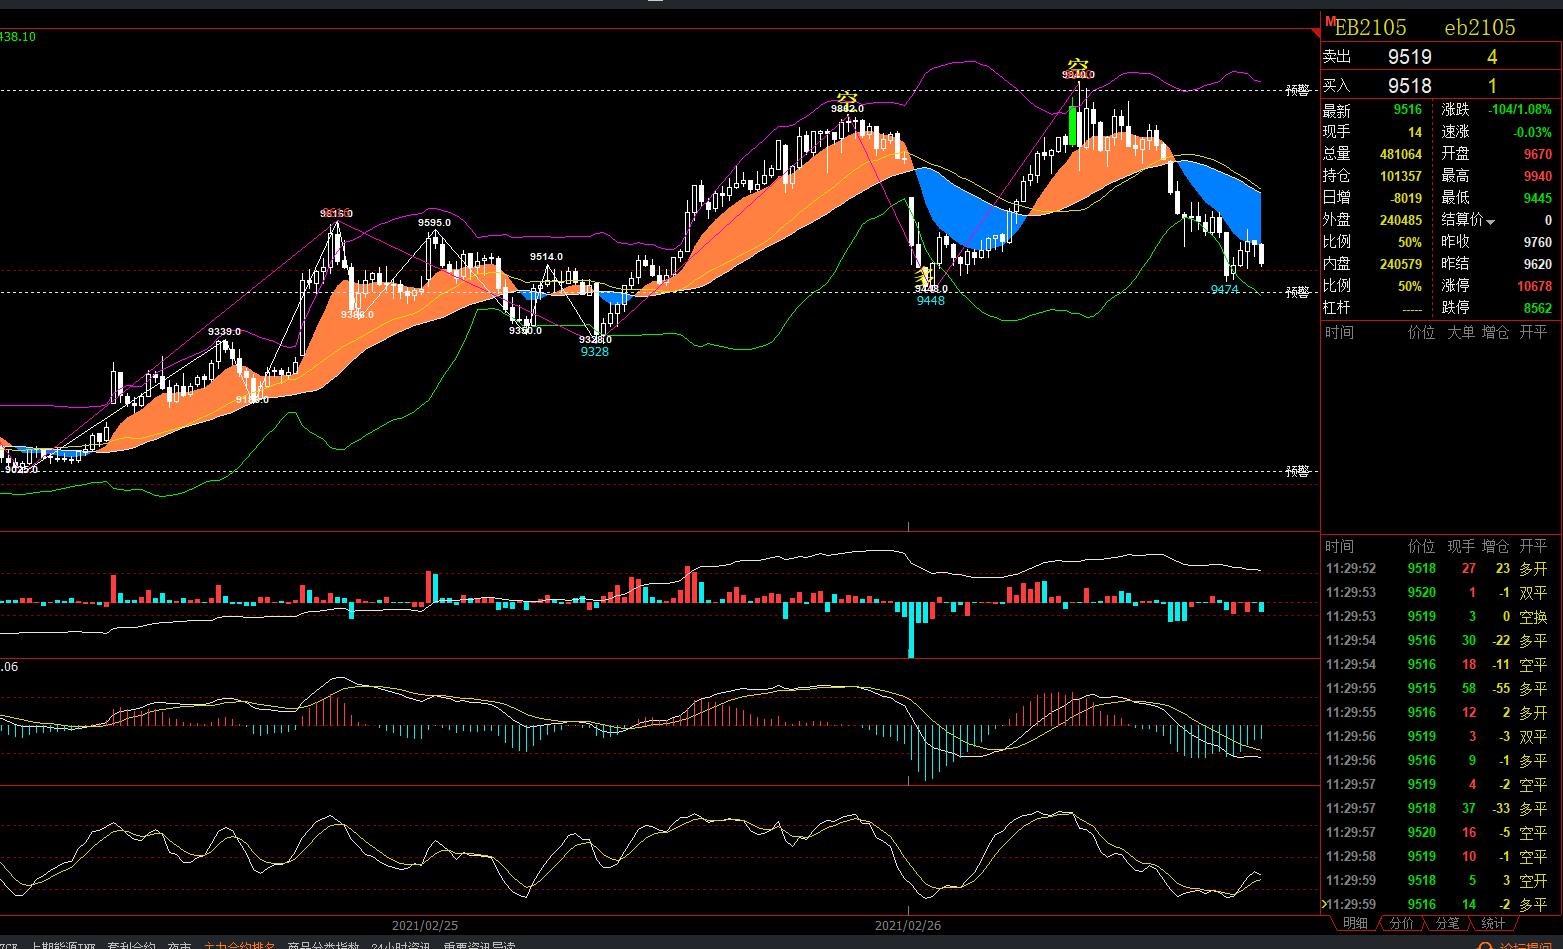This screenshot has width=1563, height=949.
Task: Click the 卖出 price 9519
Action: click(1410, 57)
